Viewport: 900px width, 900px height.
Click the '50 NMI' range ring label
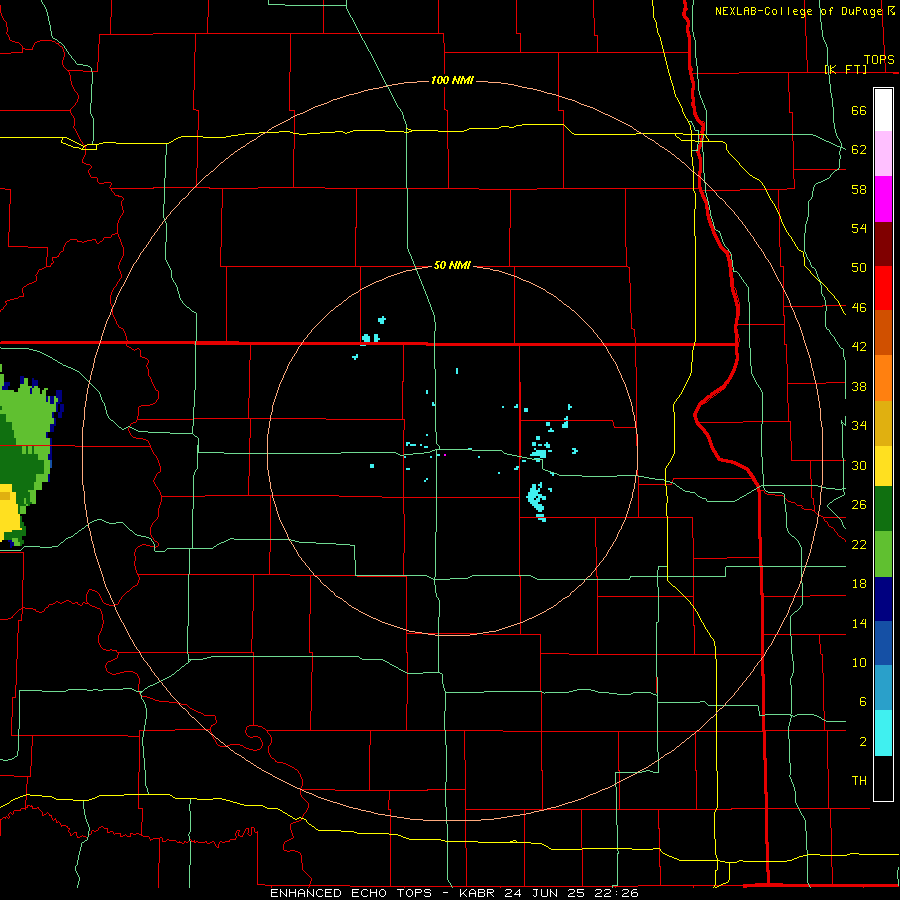click(452, 265)
